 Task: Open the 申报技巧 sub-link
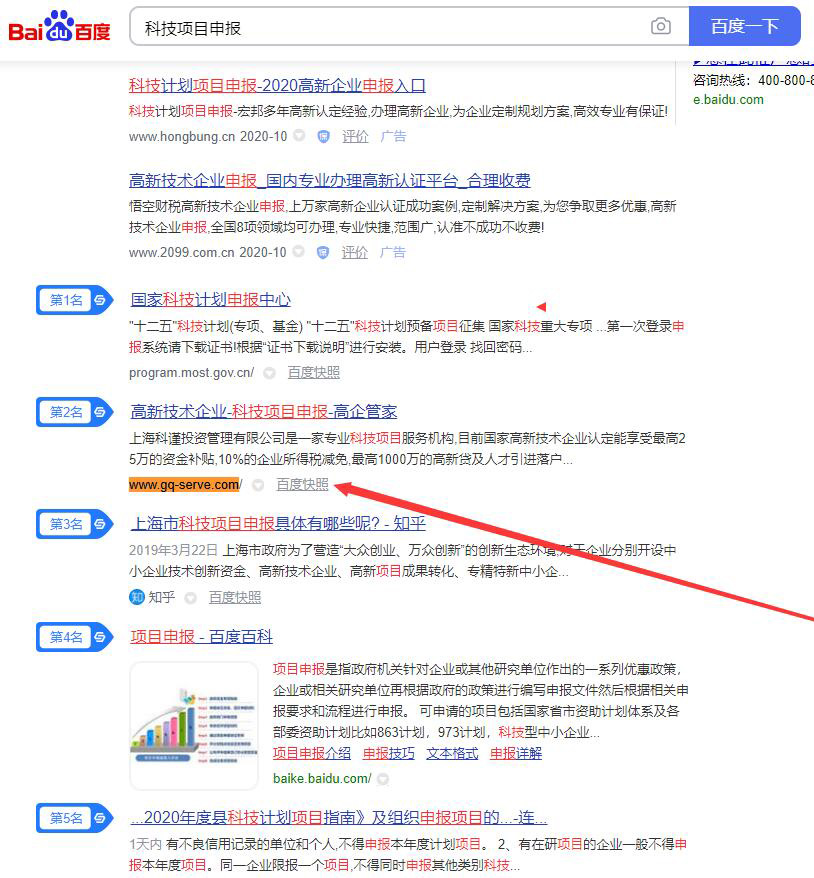pos(389,753)
